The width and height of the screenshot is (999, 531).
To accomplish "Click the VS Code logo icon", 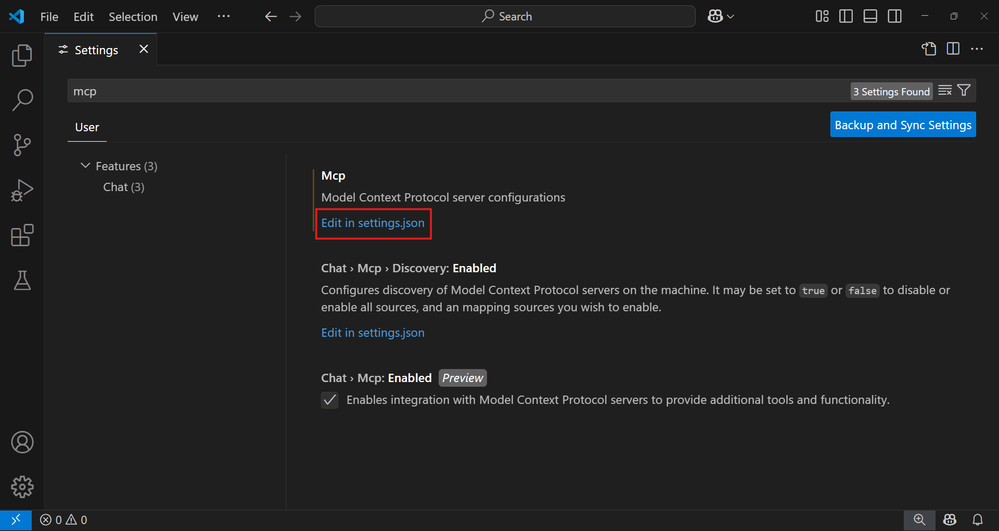I will [x=17, y=17].
